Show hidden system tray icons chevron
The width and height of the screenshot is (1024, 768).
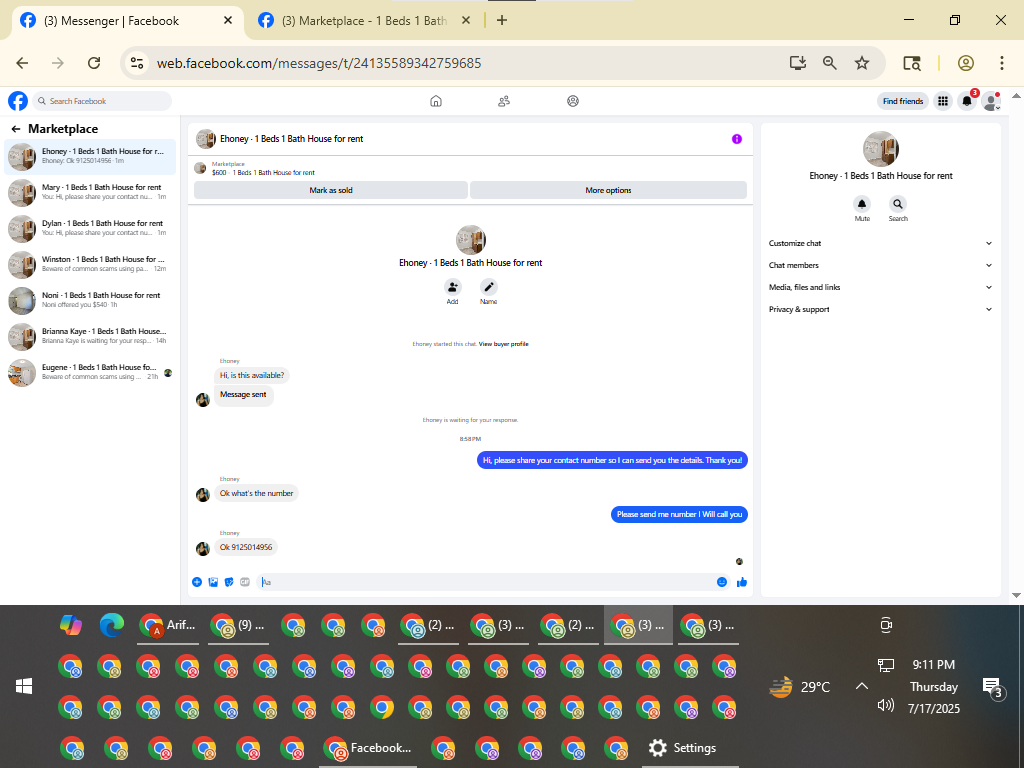[x=862, y=686]
